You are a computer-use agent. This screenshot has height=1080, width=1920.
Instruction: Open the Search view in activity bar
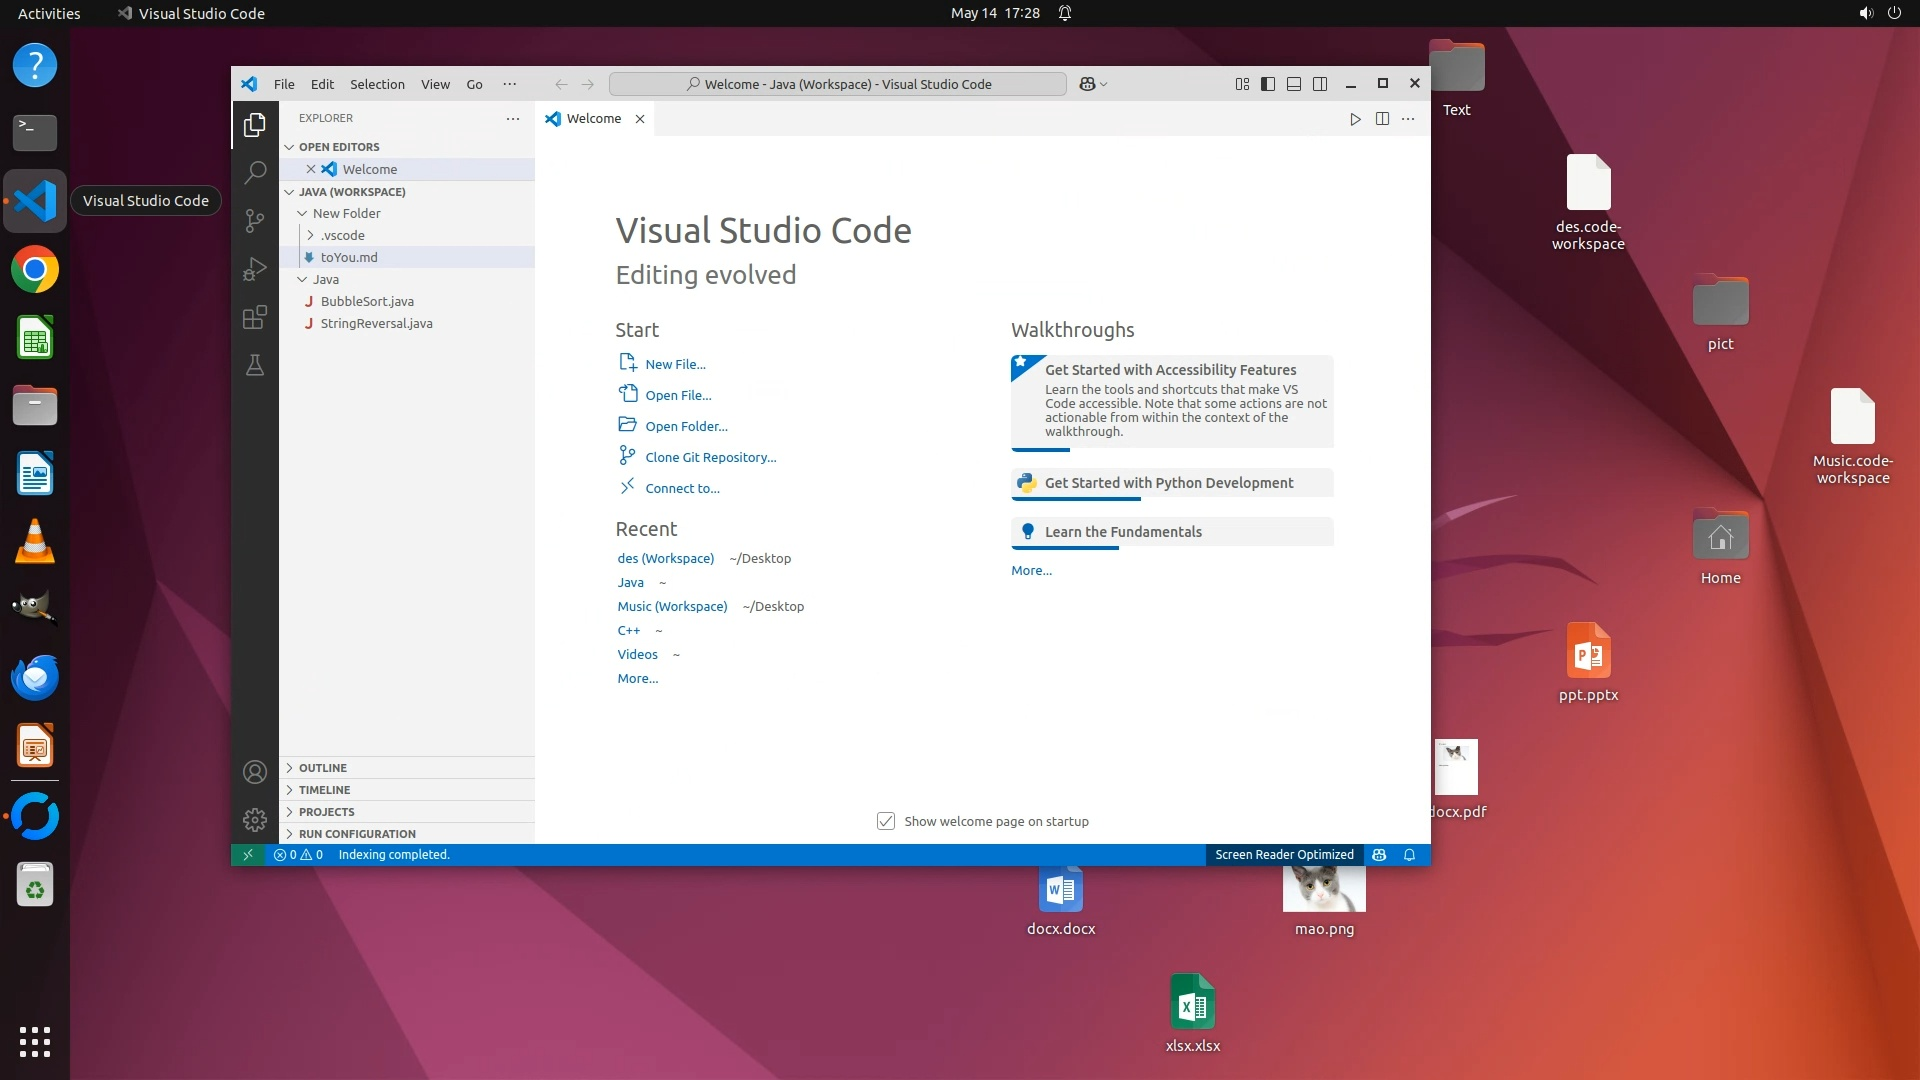click(x=255, y=172)
